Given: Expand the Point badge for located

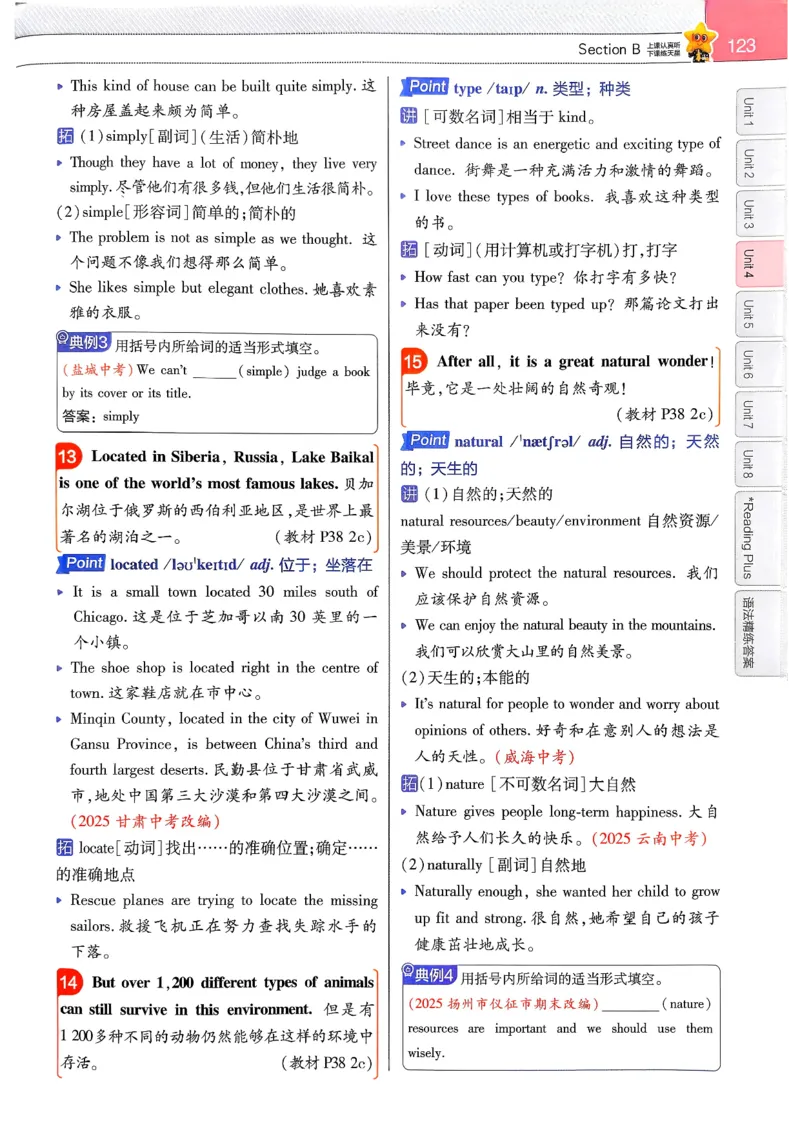Looking at the screenshot, I should pos(83,563).
